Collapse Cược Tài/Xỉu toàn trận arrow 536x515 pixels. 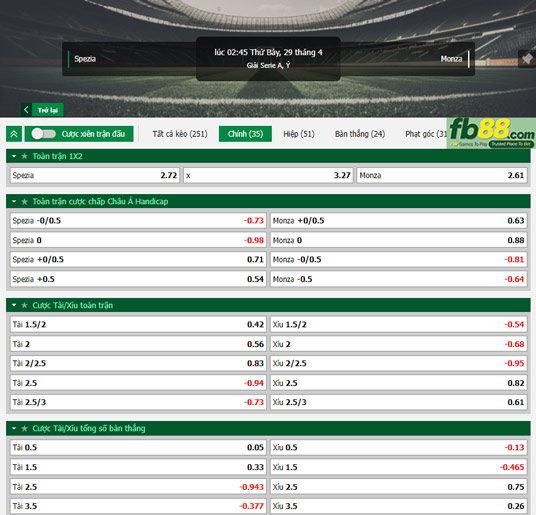[14, 305]
